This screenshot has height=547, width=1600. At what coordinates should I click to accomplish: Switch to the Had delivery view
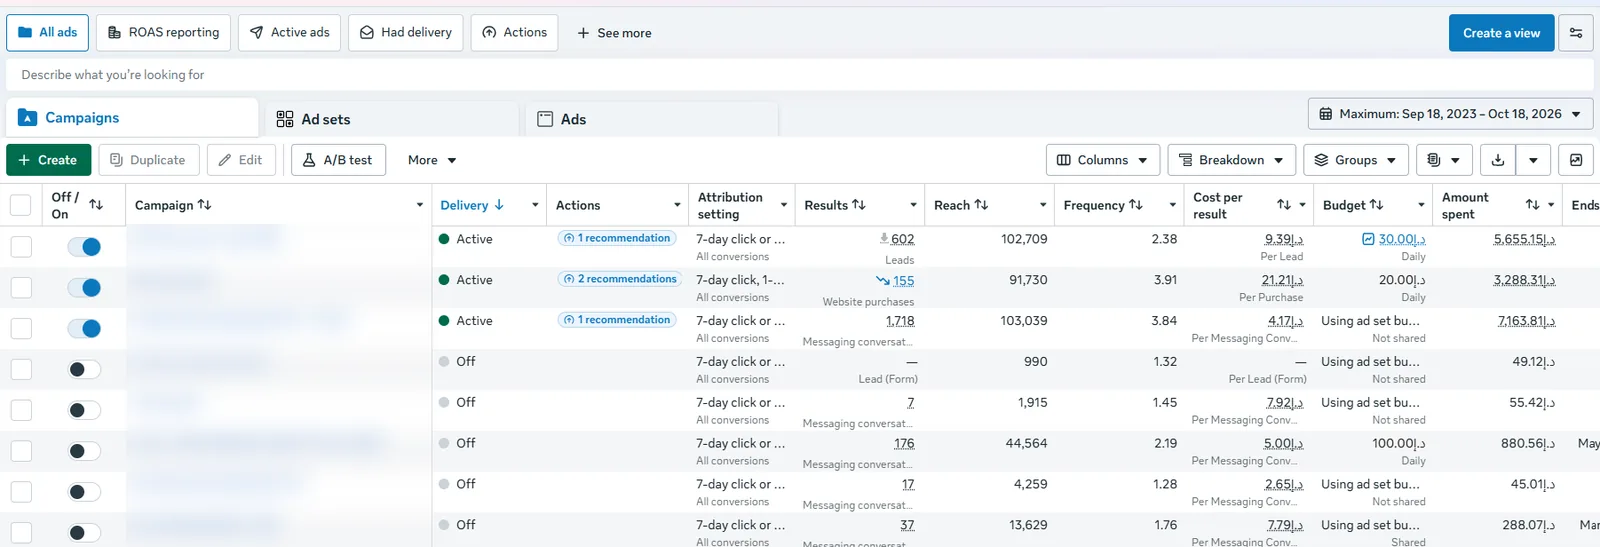coord(405,33)
